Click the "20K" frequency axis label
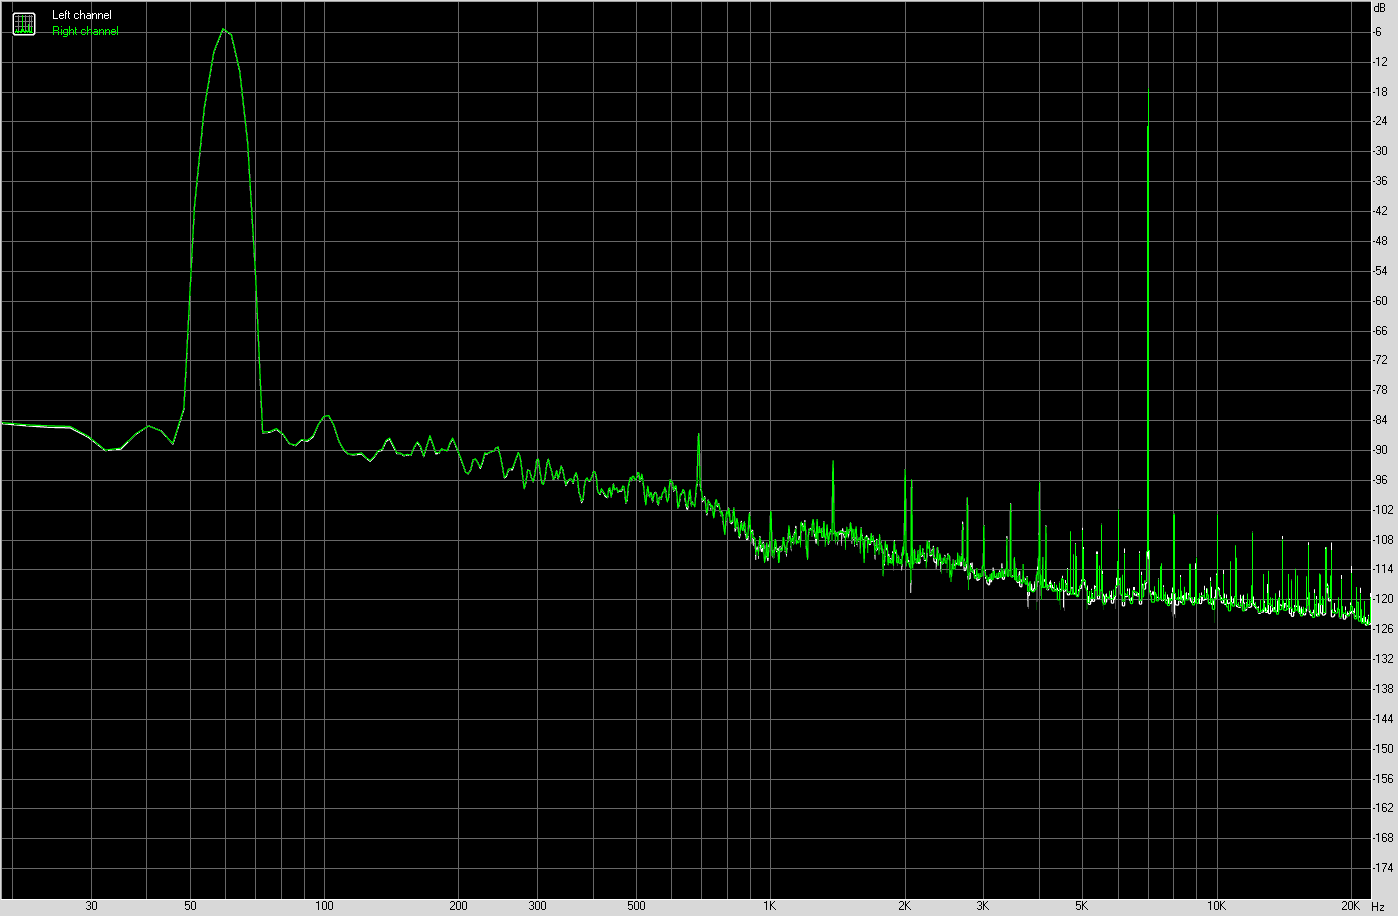Image resolution: width=1398 pixels, height=916 pixels. tap(1351, 906)
